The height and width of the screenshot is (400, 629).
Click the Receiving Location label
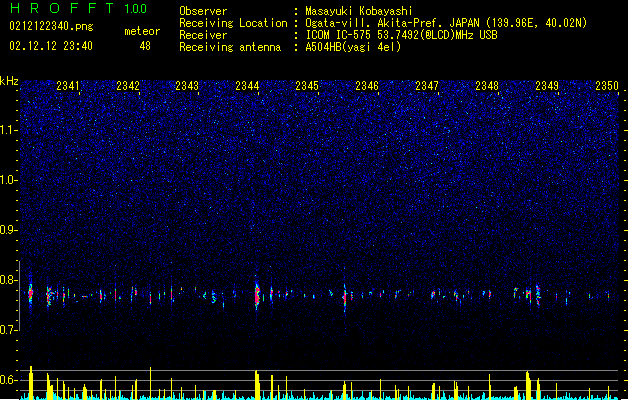click(233, 23)
